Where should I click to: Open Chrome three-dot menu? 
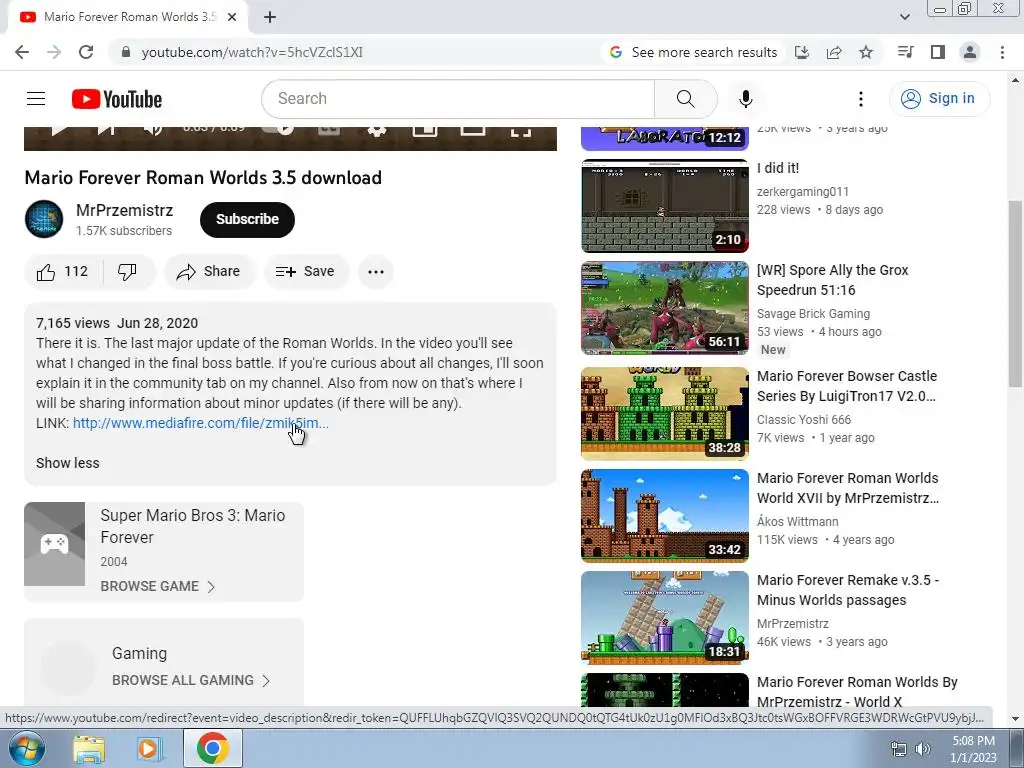[1002, 52]
